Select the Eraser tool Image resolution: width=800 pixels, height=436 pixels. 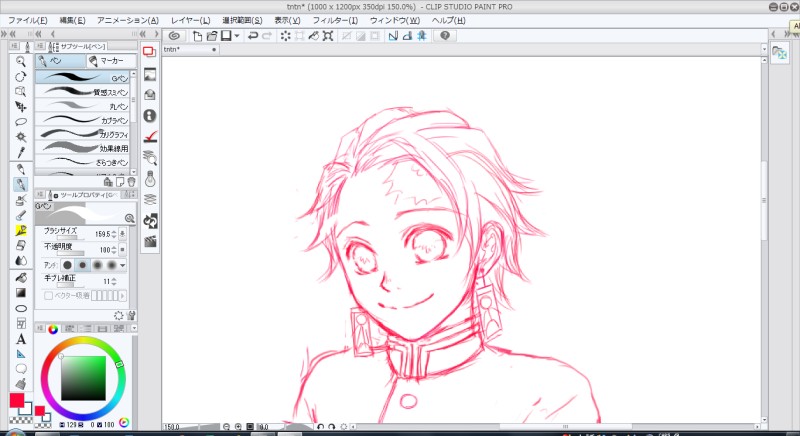20,245
